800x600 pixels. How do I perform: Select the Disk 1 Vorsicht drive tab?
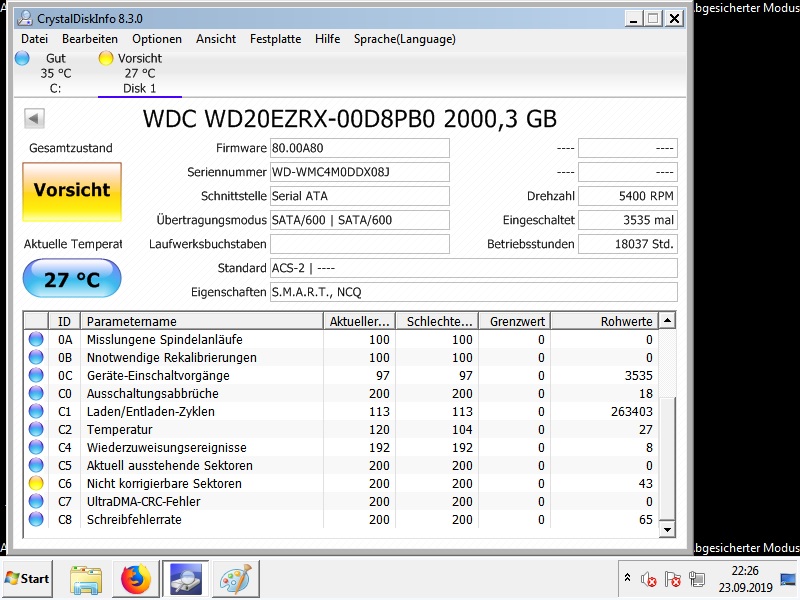pos(139,73)
